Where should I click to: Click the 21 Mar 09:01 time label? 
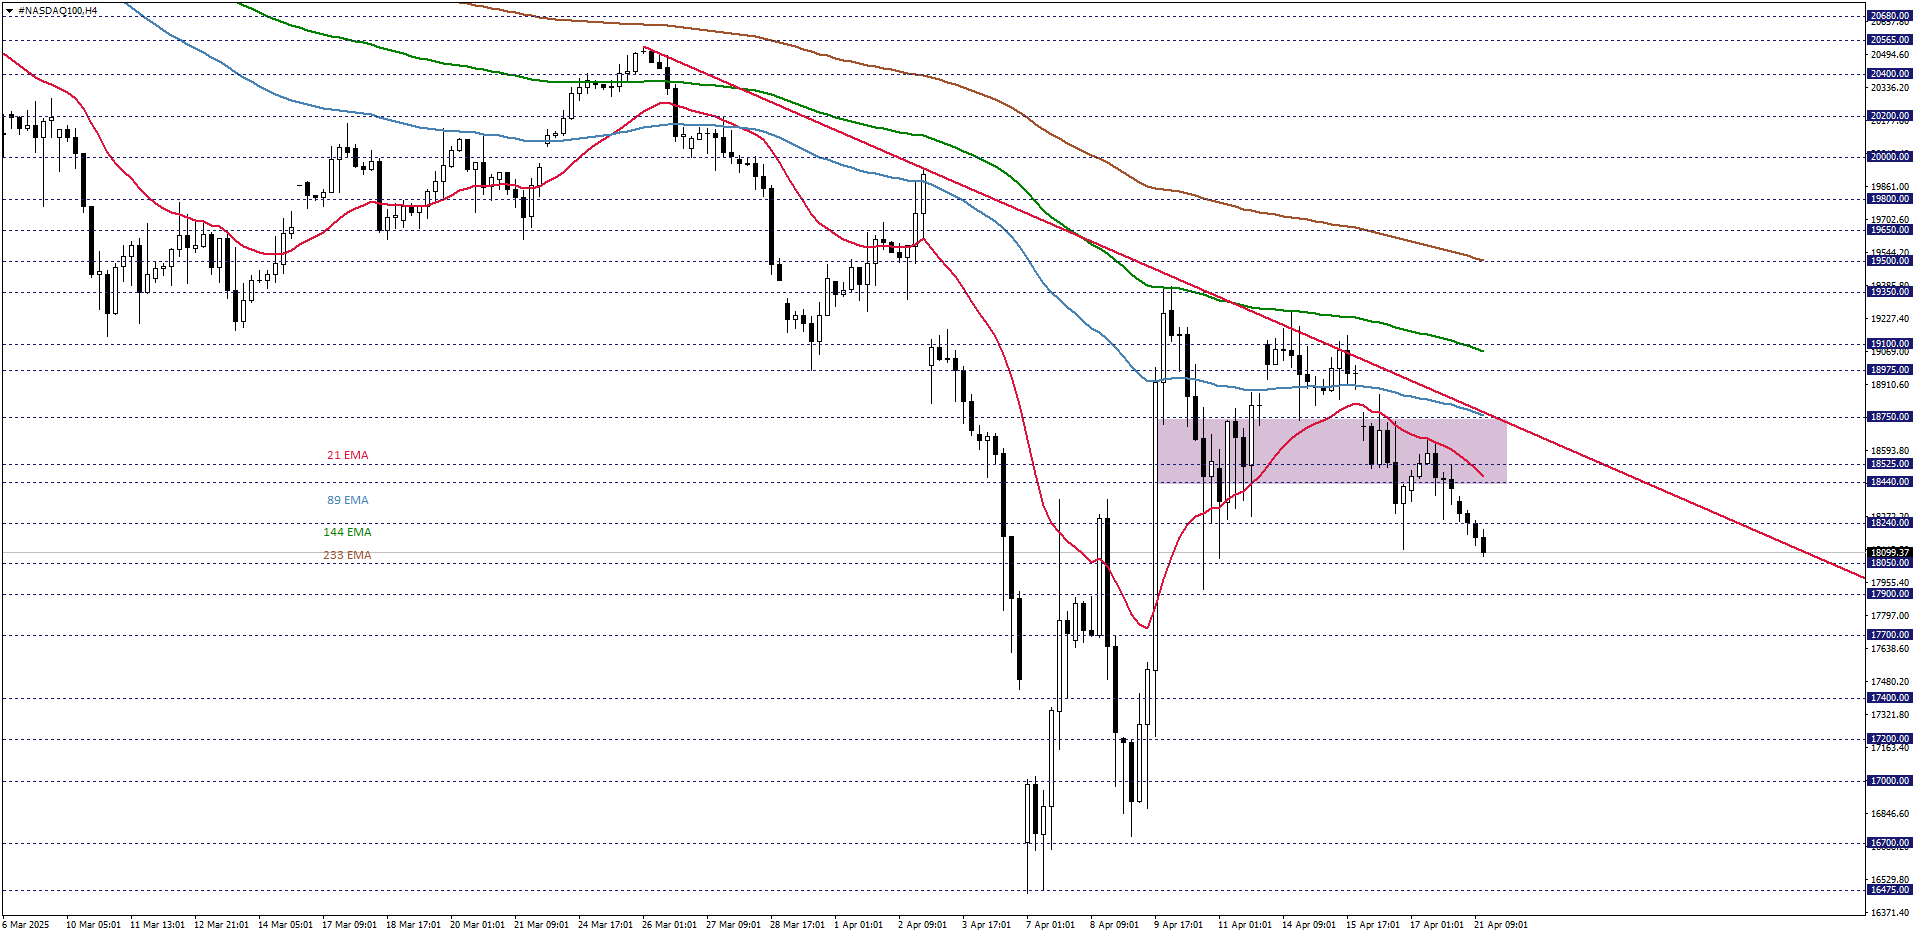[541, 925]
